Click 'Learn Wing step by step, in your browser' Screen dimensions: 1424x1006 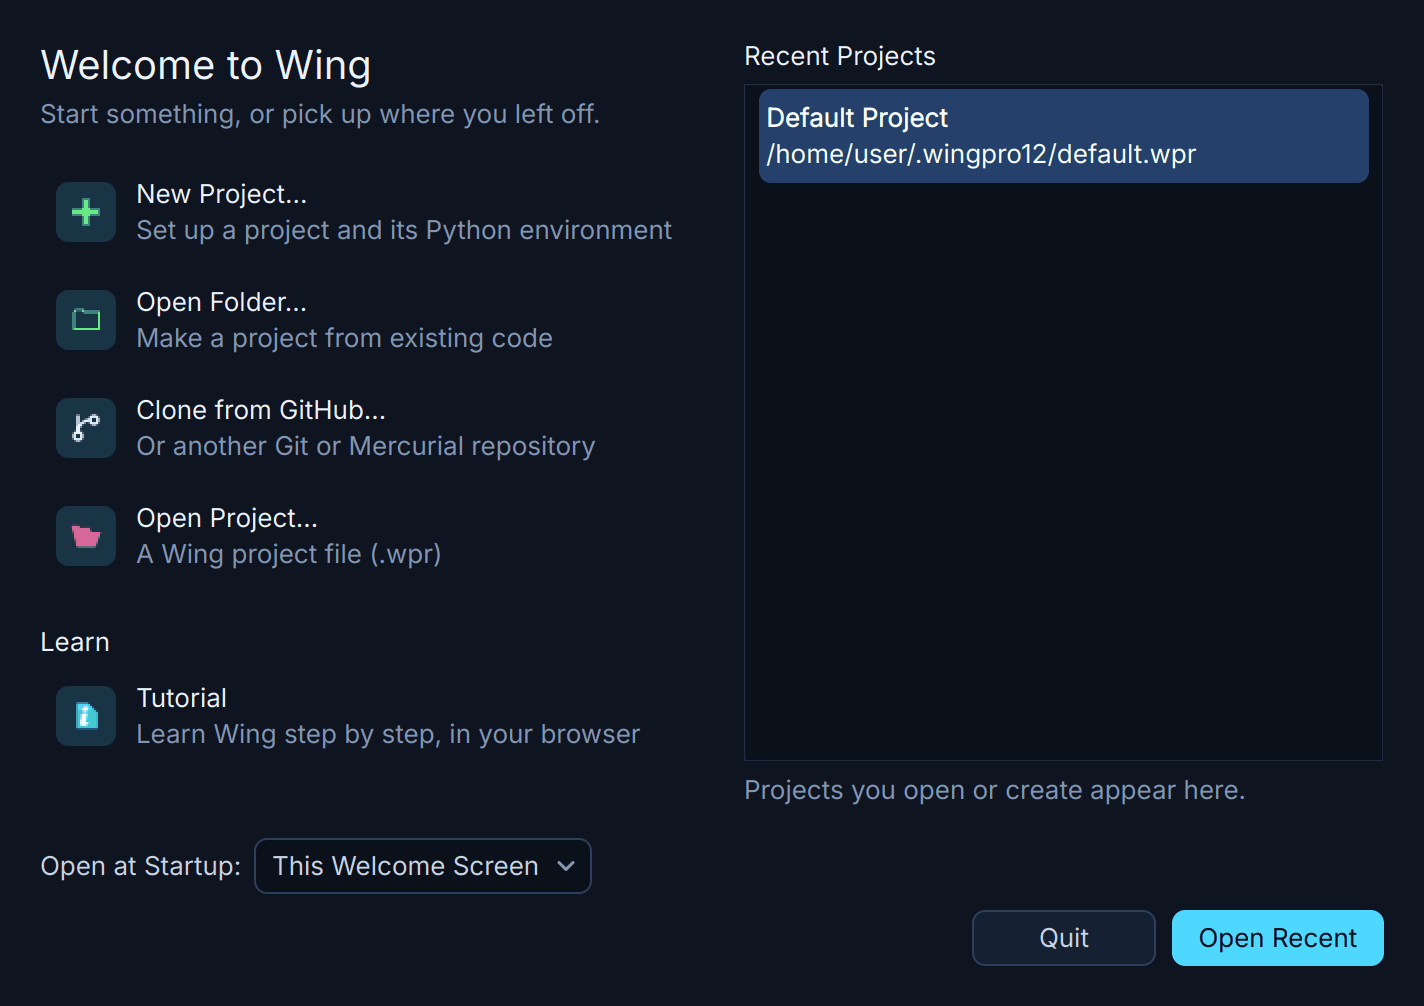click(x=388, y=734)
